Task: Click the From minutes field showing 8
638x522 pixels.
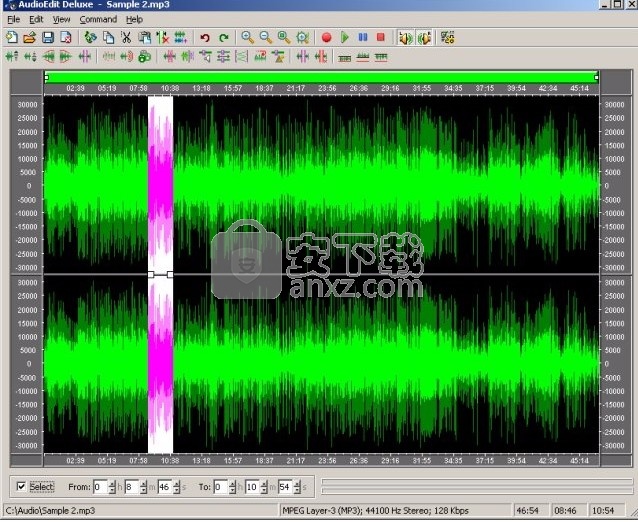Action: (x=132, y=487)
